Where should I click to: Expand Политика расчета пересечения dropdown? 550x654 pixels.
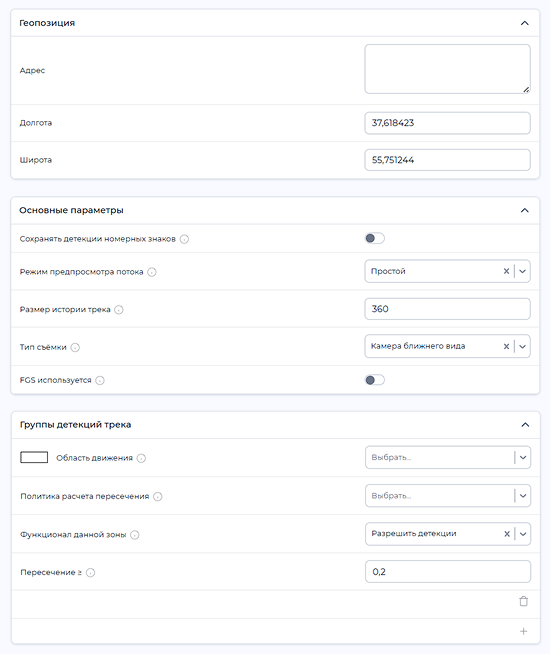[448, 496]
